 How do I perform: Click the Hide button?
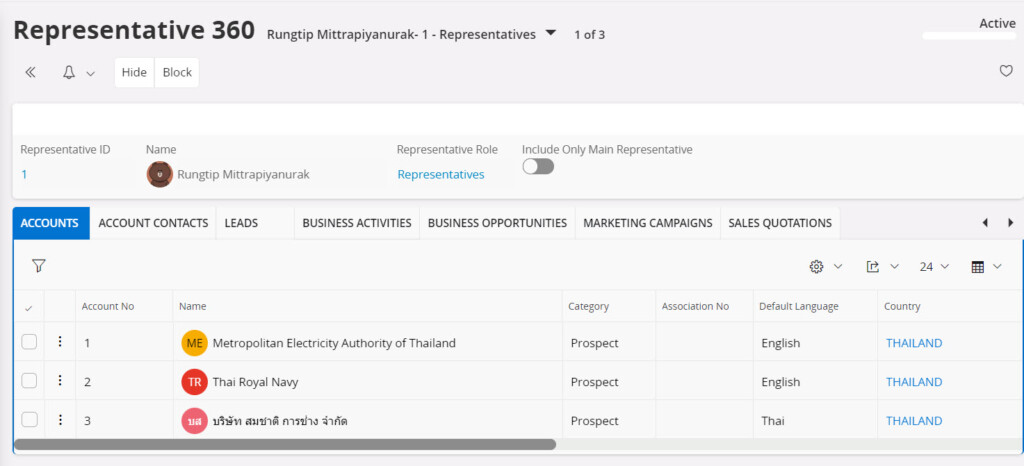pyautogui.click(x=134, y=73)
